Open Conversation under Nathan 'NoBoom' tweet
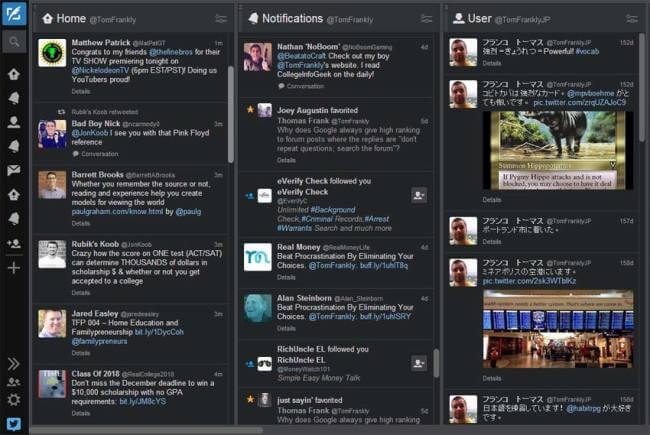 coord(301,86)
